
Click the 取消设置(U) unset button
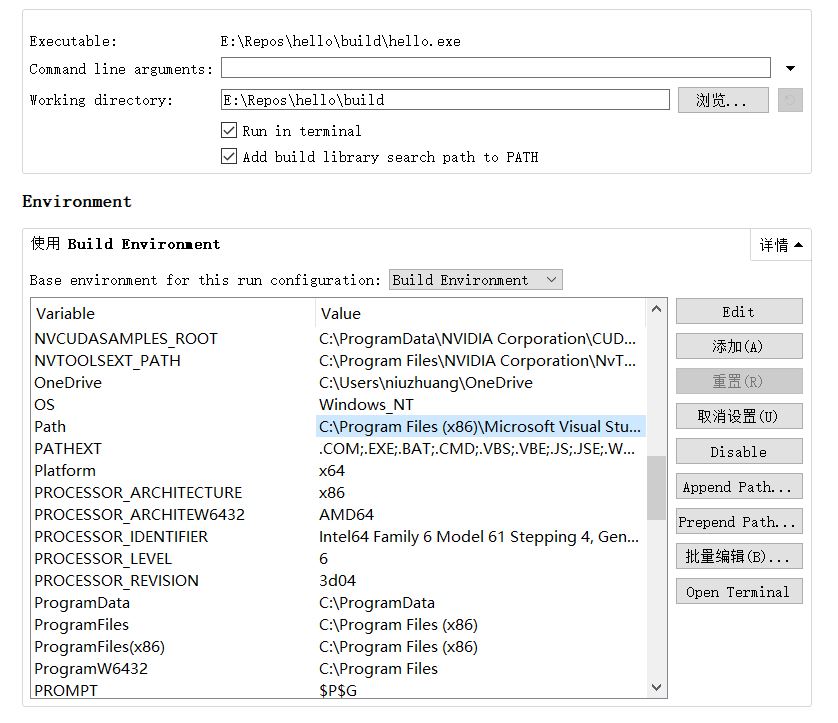pyautogui.click(x=738, y=416)
